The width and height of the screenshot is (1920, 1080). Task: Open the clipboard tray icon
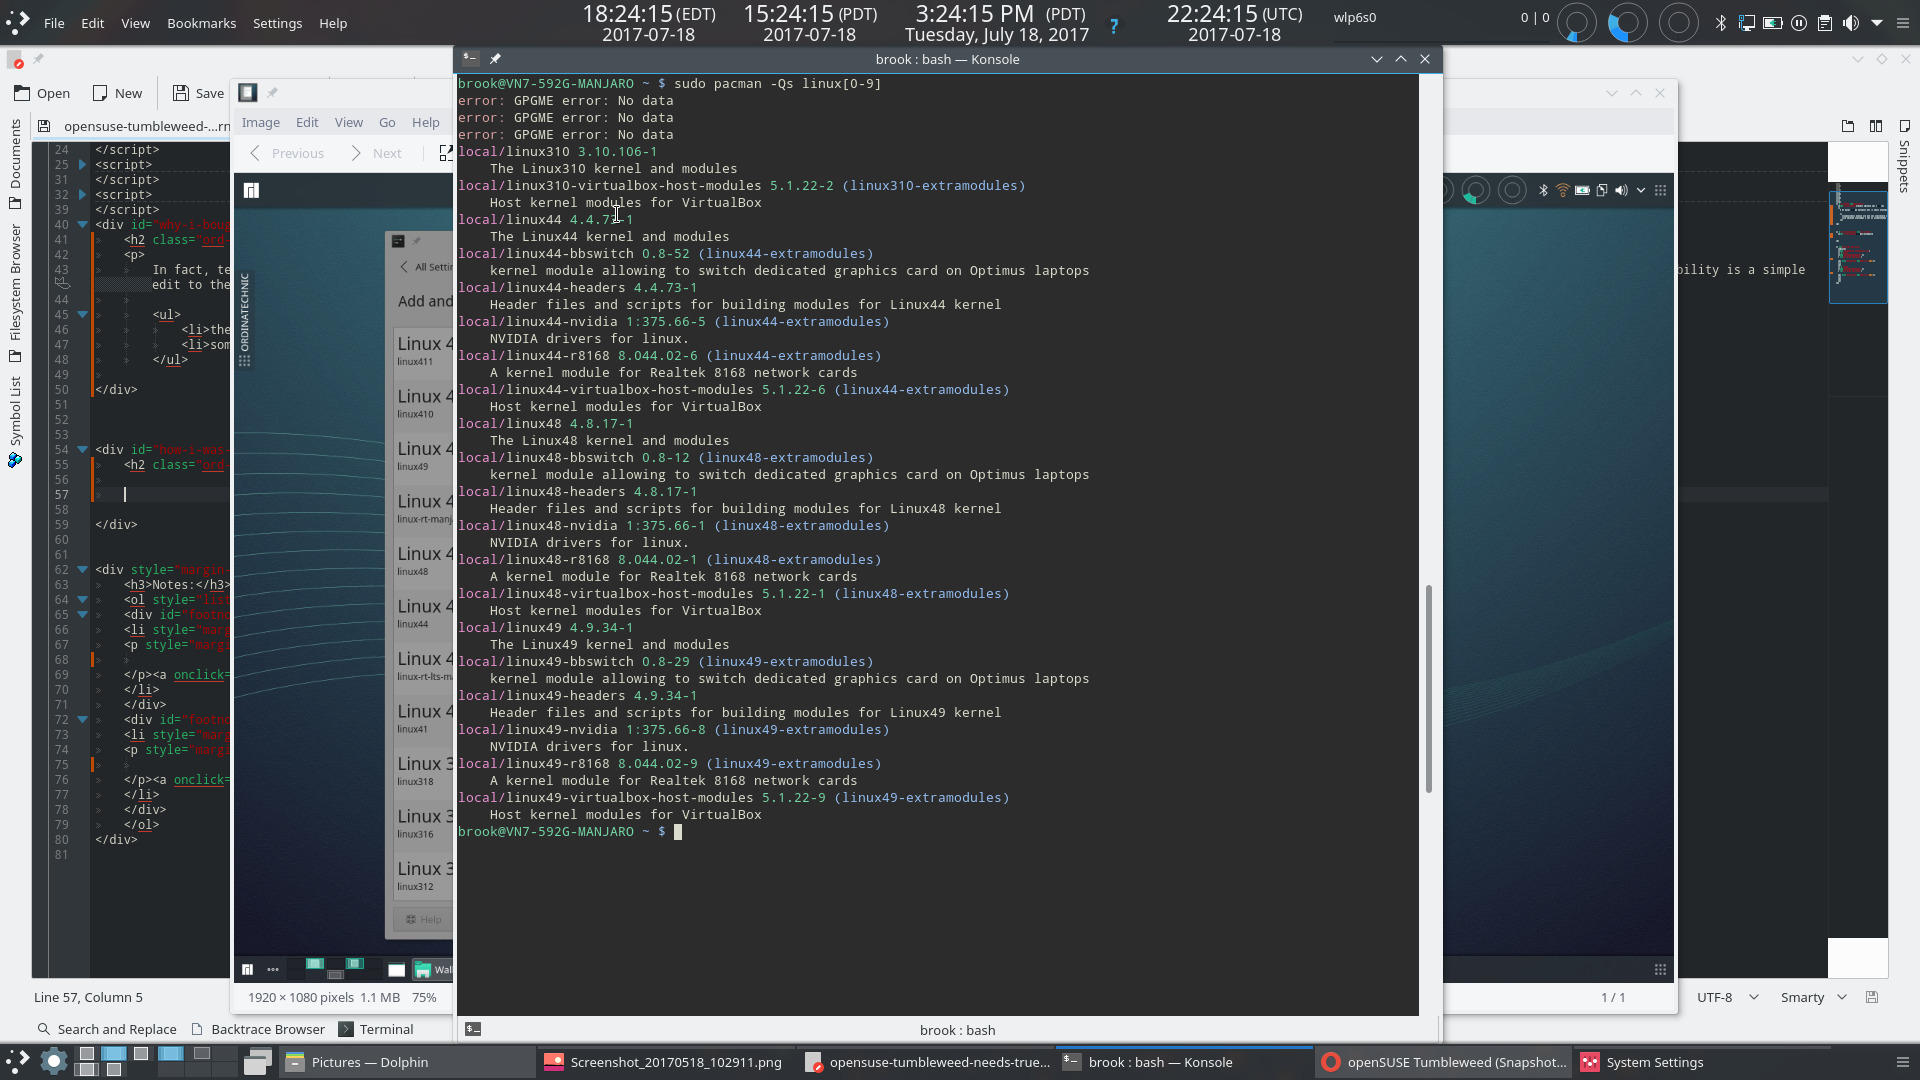pos(1825,23)
